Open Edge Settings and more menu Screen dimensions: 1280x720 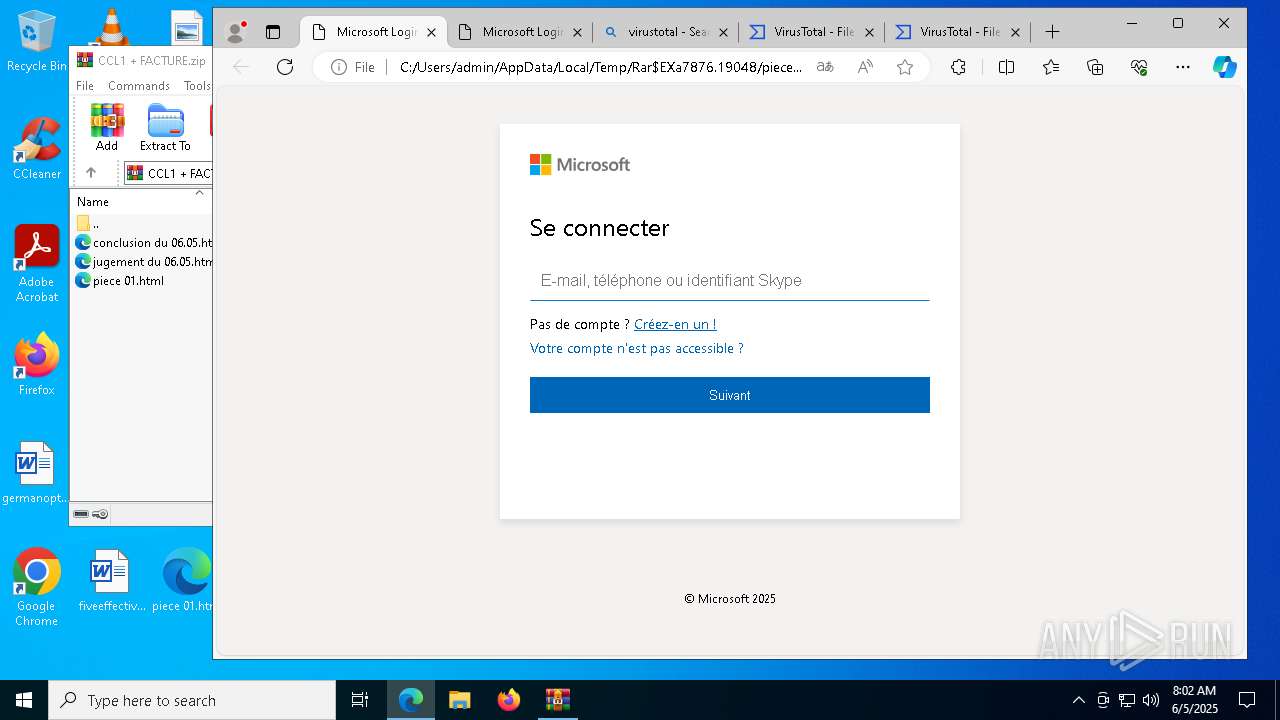point(1183,67)
